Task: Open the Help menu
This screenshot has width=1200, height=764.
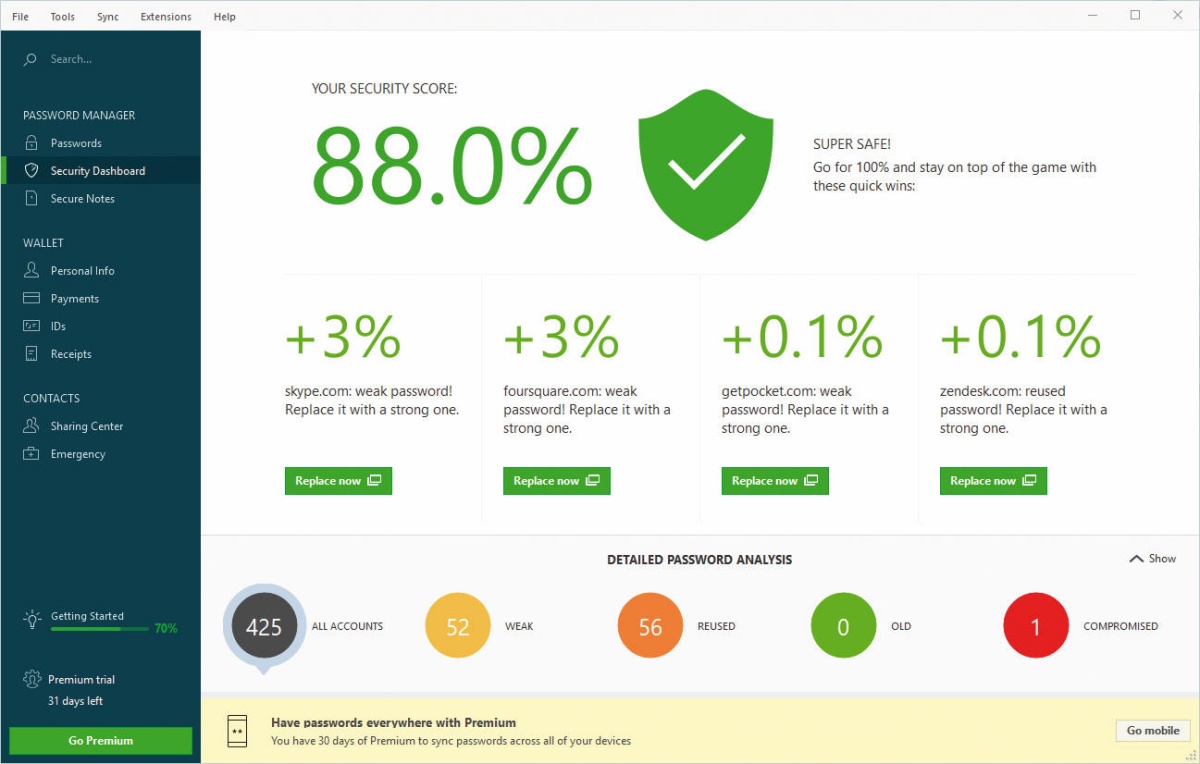Action: coord(225,17)
